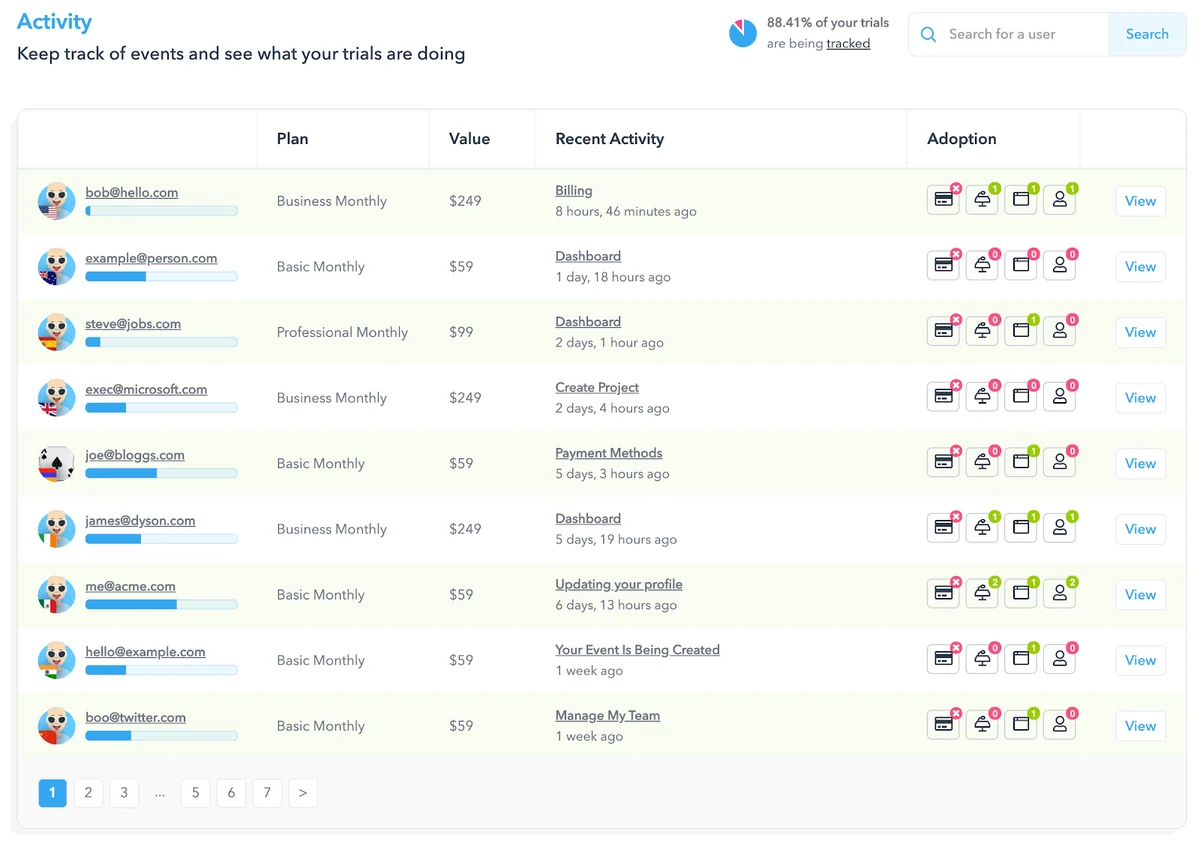
Task: Click the user profile icon for boo@twitter.com
Action: (x=1059, y=726)
